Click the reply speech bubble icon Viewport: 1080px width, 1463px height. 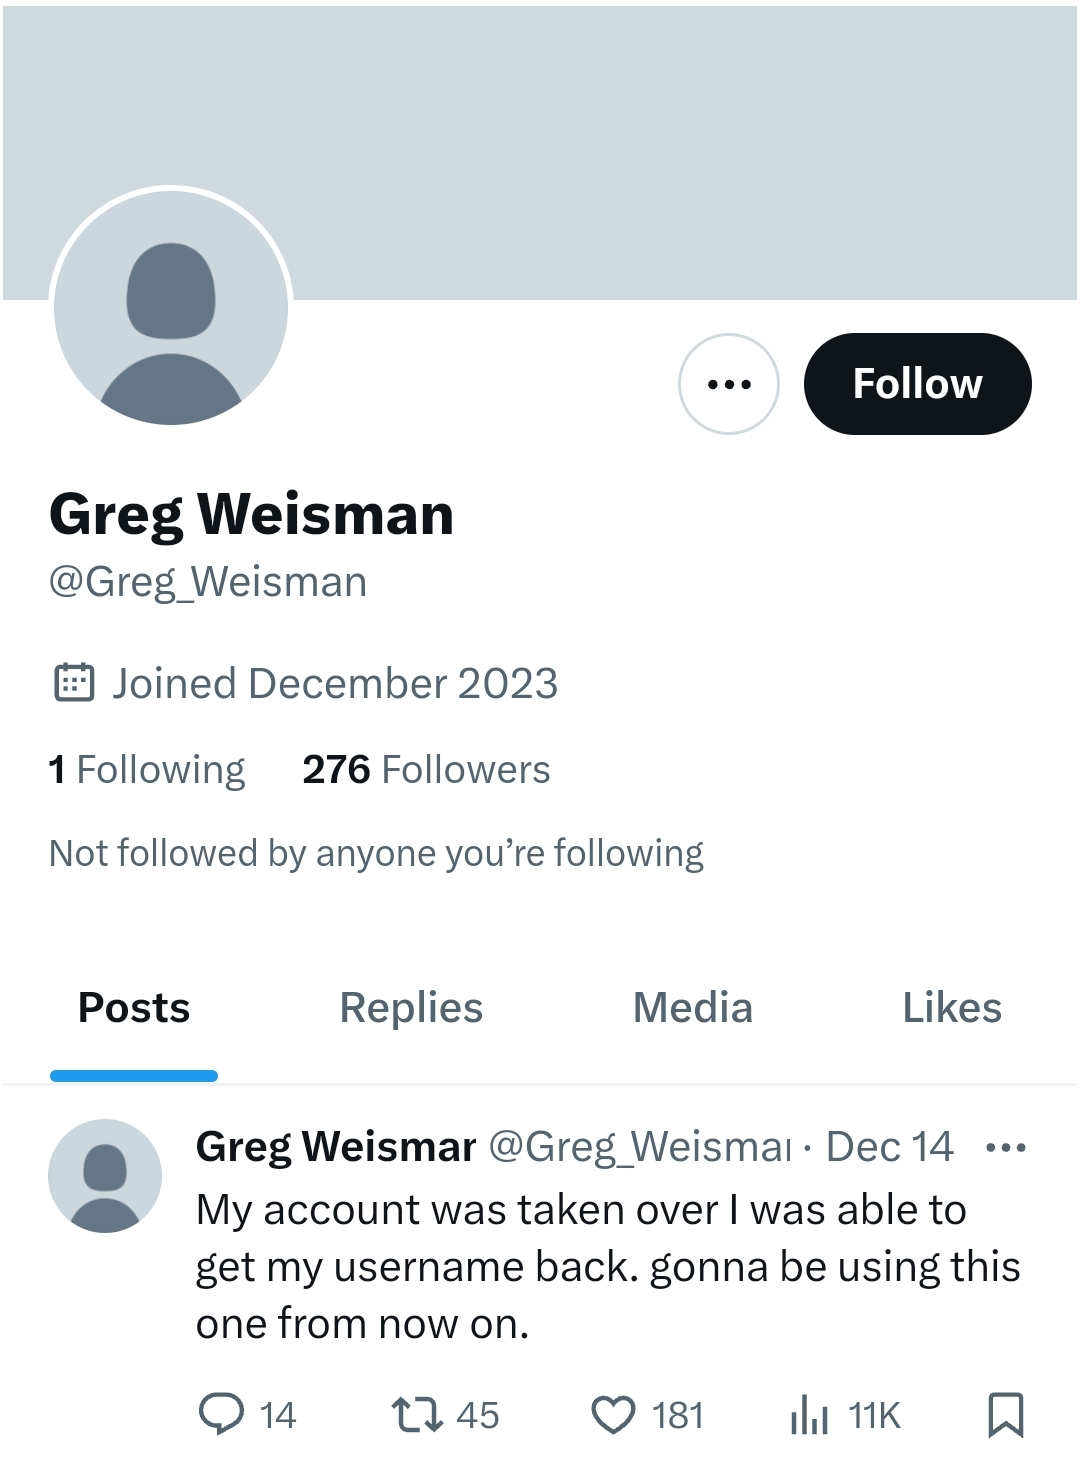click(x=221, y=1415)
